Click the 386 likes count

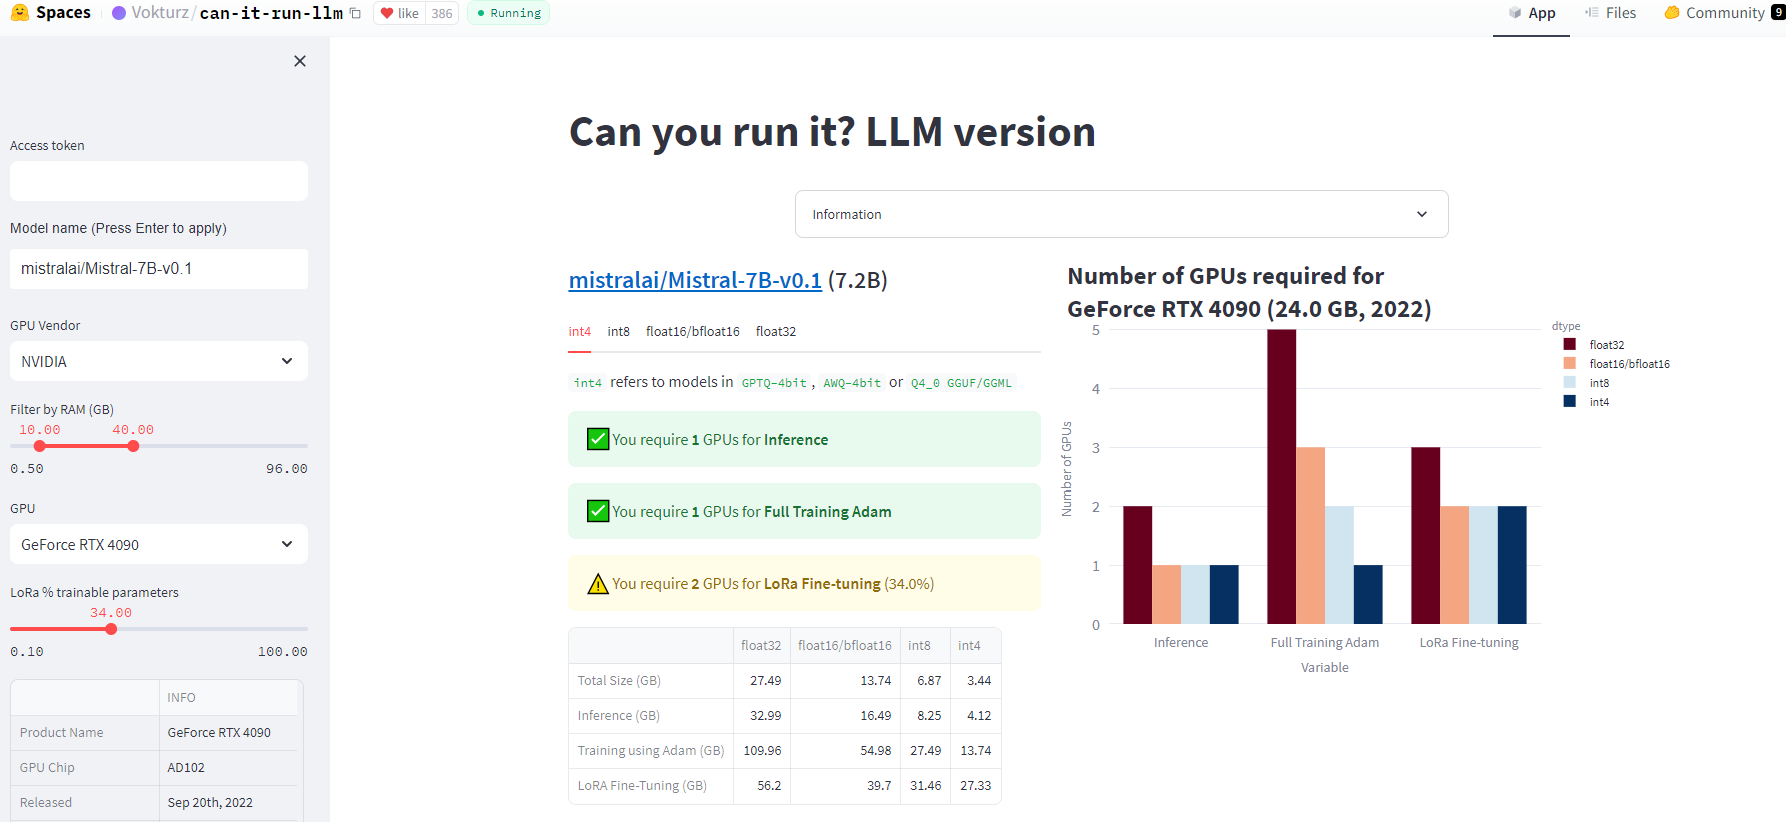(x=442, y=13)
